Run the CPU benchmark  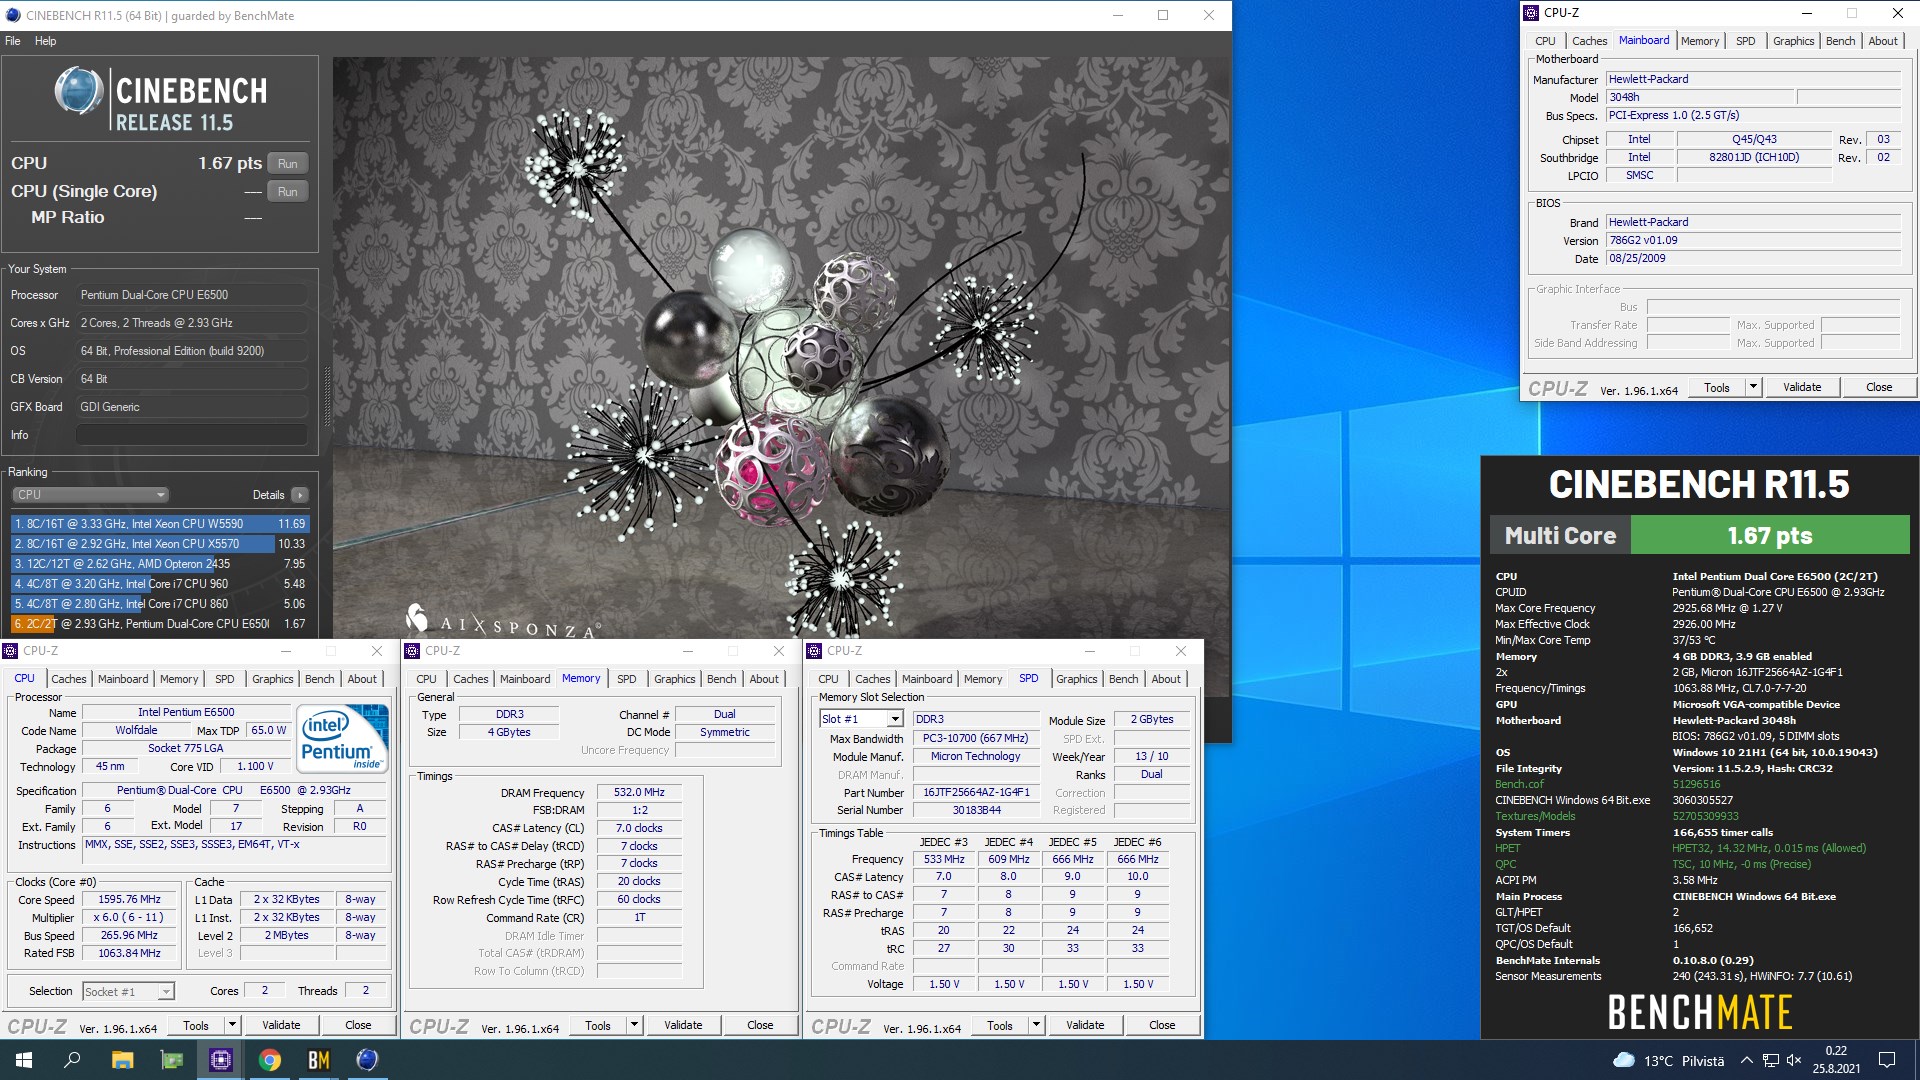point(288,164)
